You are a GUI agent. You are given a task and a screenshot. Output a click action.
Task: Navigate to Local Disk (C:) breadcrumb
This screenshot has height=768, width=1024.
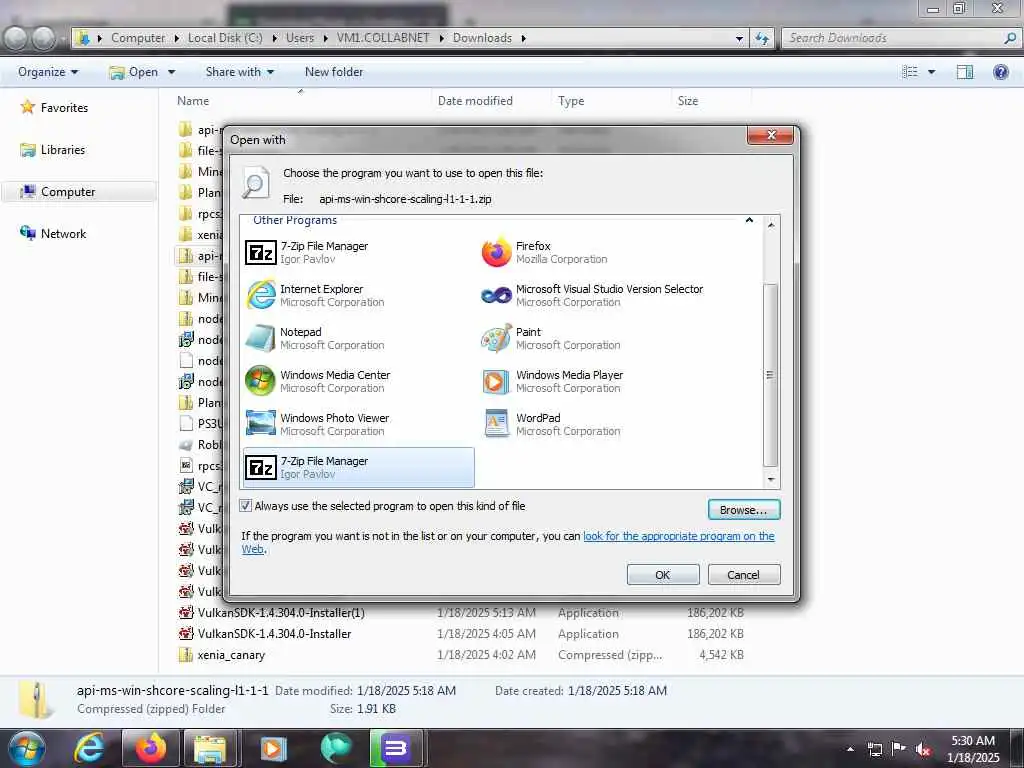click(225, 38)
